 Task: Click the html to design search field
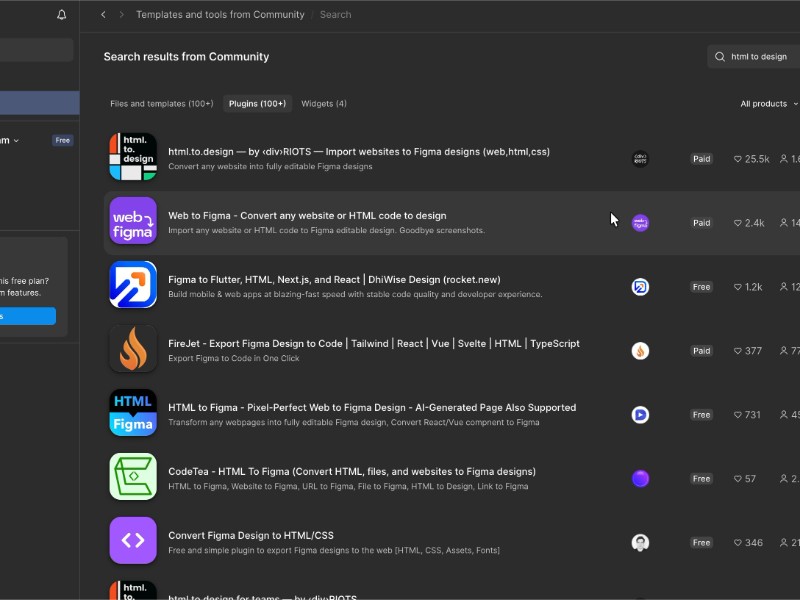click(754, 57)
